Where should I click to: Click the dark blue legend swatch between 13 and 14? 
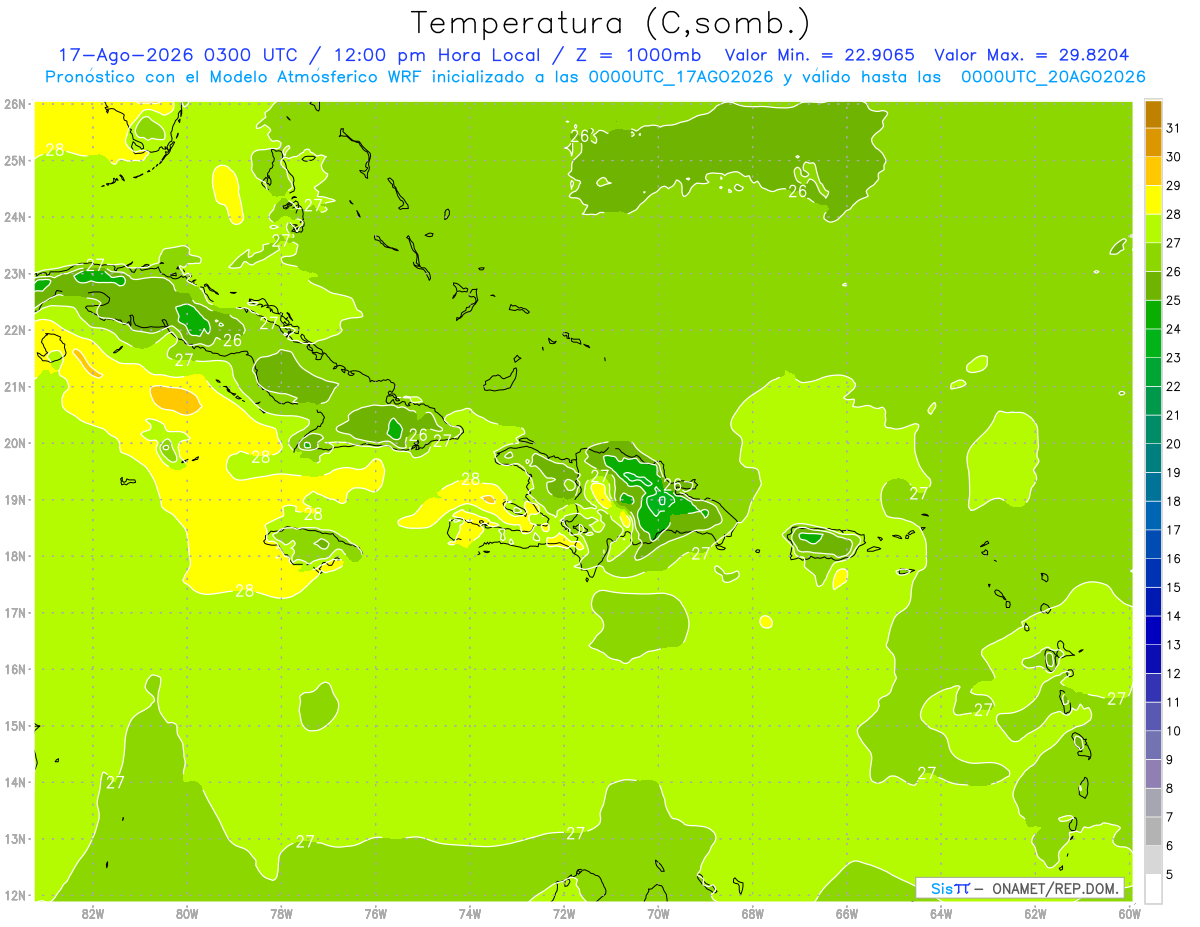1153,630
